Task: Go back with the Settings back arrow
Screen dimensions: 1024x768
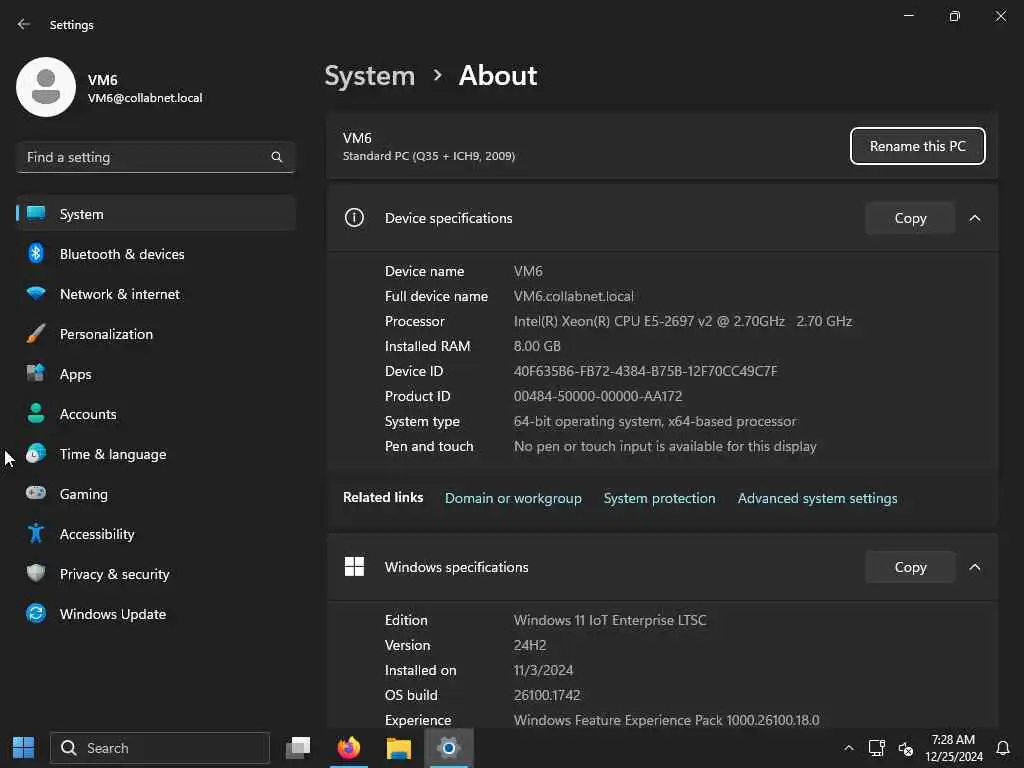Action: tap(24, 24)
